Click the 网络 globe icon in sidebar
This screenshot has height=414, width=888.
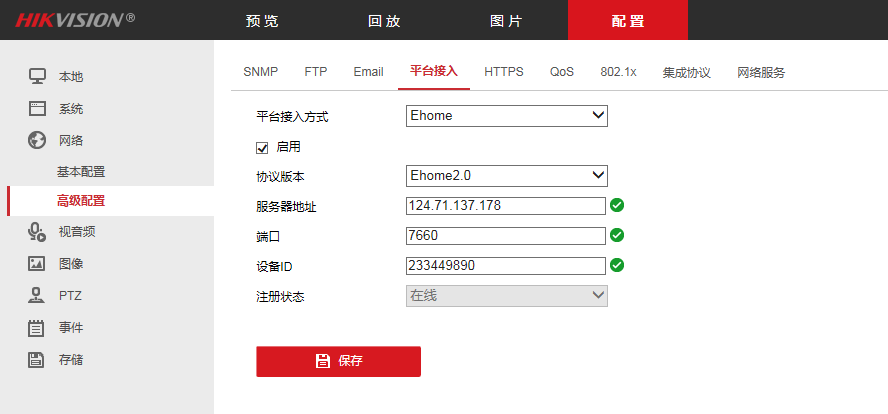(x=37, y=140)
